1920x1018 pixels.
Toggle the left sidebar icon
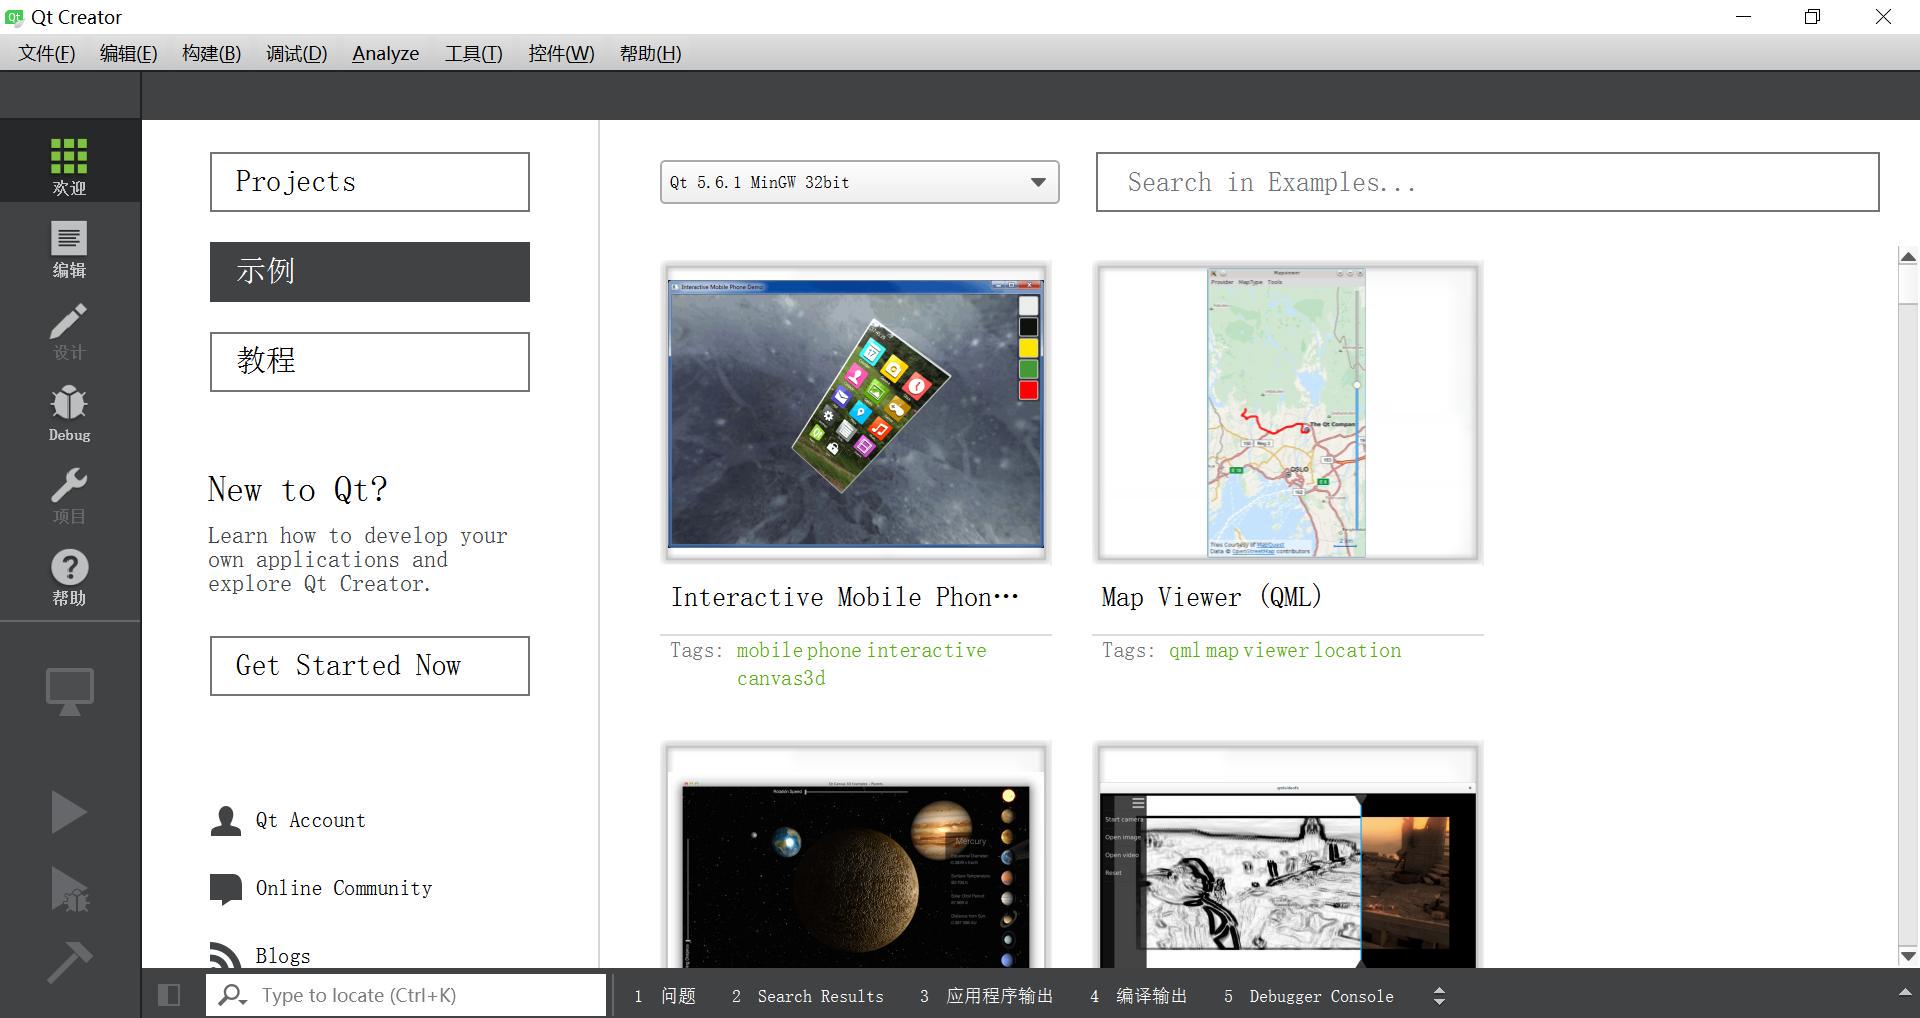click(169, 995)
